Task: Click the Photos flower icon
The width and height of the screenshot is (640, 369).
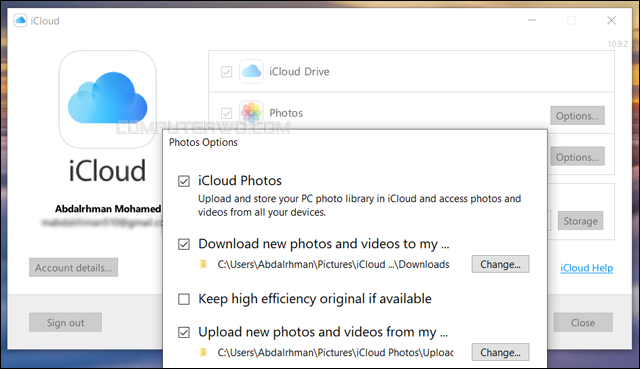Action: [251, 113]
